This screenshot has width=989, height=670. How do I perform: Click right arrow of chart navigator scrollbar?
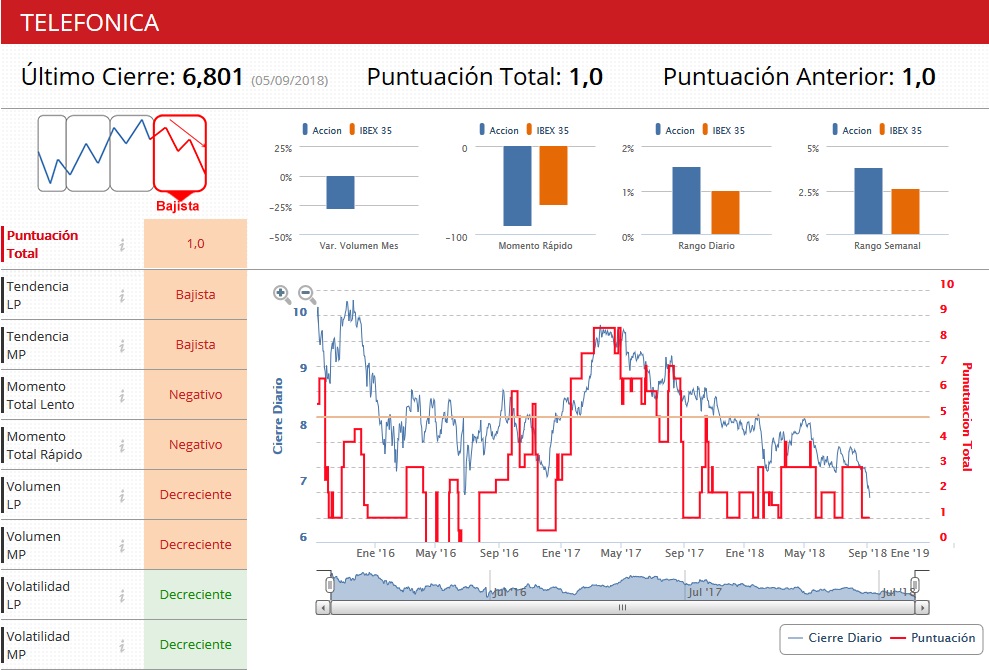coord(922,608)
